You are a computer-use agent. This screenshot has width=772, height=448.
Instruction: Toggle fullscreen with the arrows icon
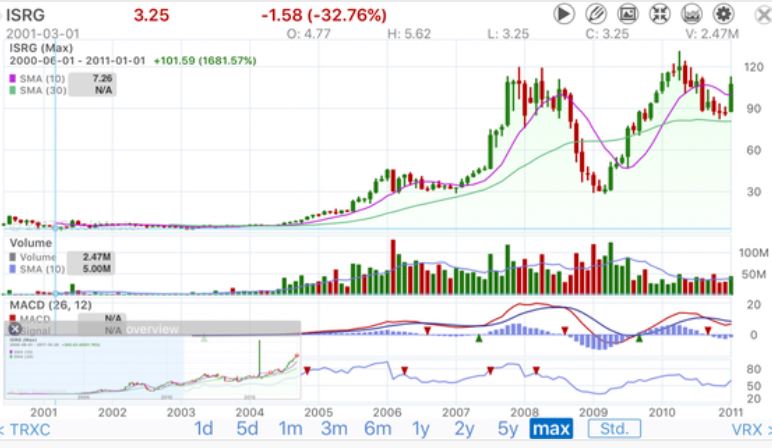658,14
